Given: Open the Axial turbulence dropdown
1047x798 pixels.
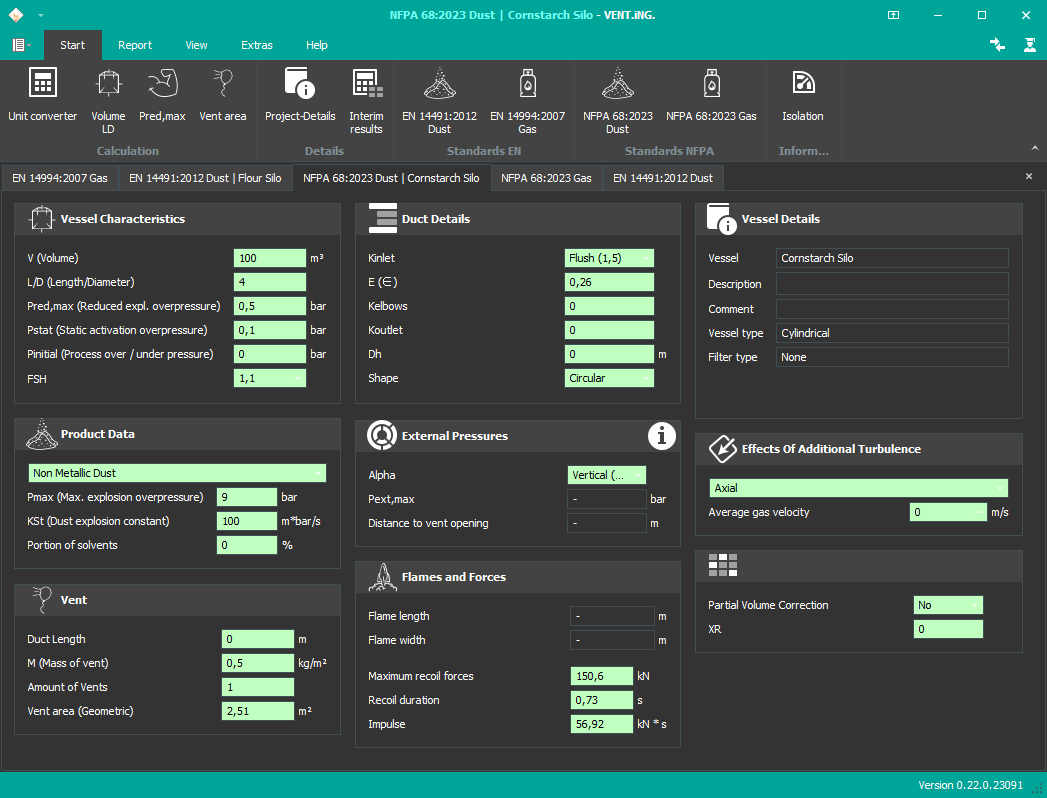Looking at the screenshot, I should (x=999, y=488).
